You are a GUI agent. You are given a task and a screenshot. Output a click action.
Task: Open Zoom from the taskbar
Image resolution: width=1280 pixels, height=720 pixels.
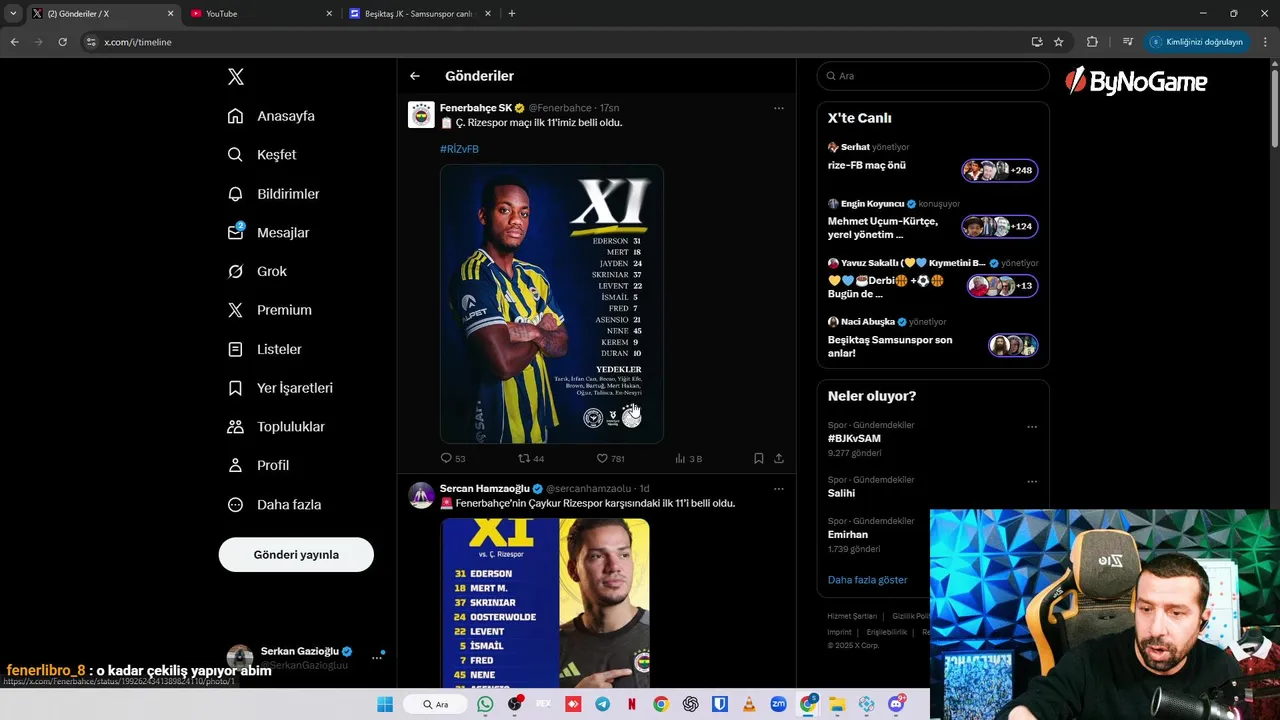pyautogui.click(x=778, y=704)
